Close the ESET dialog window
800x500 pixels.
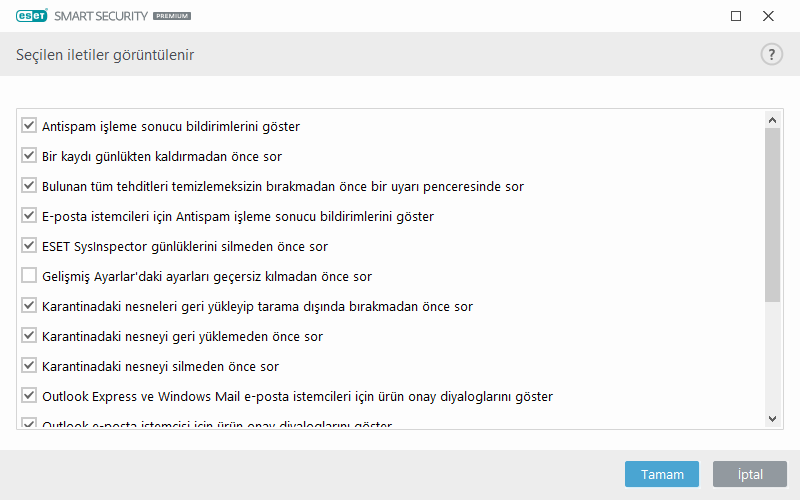(x=768, y=16)
